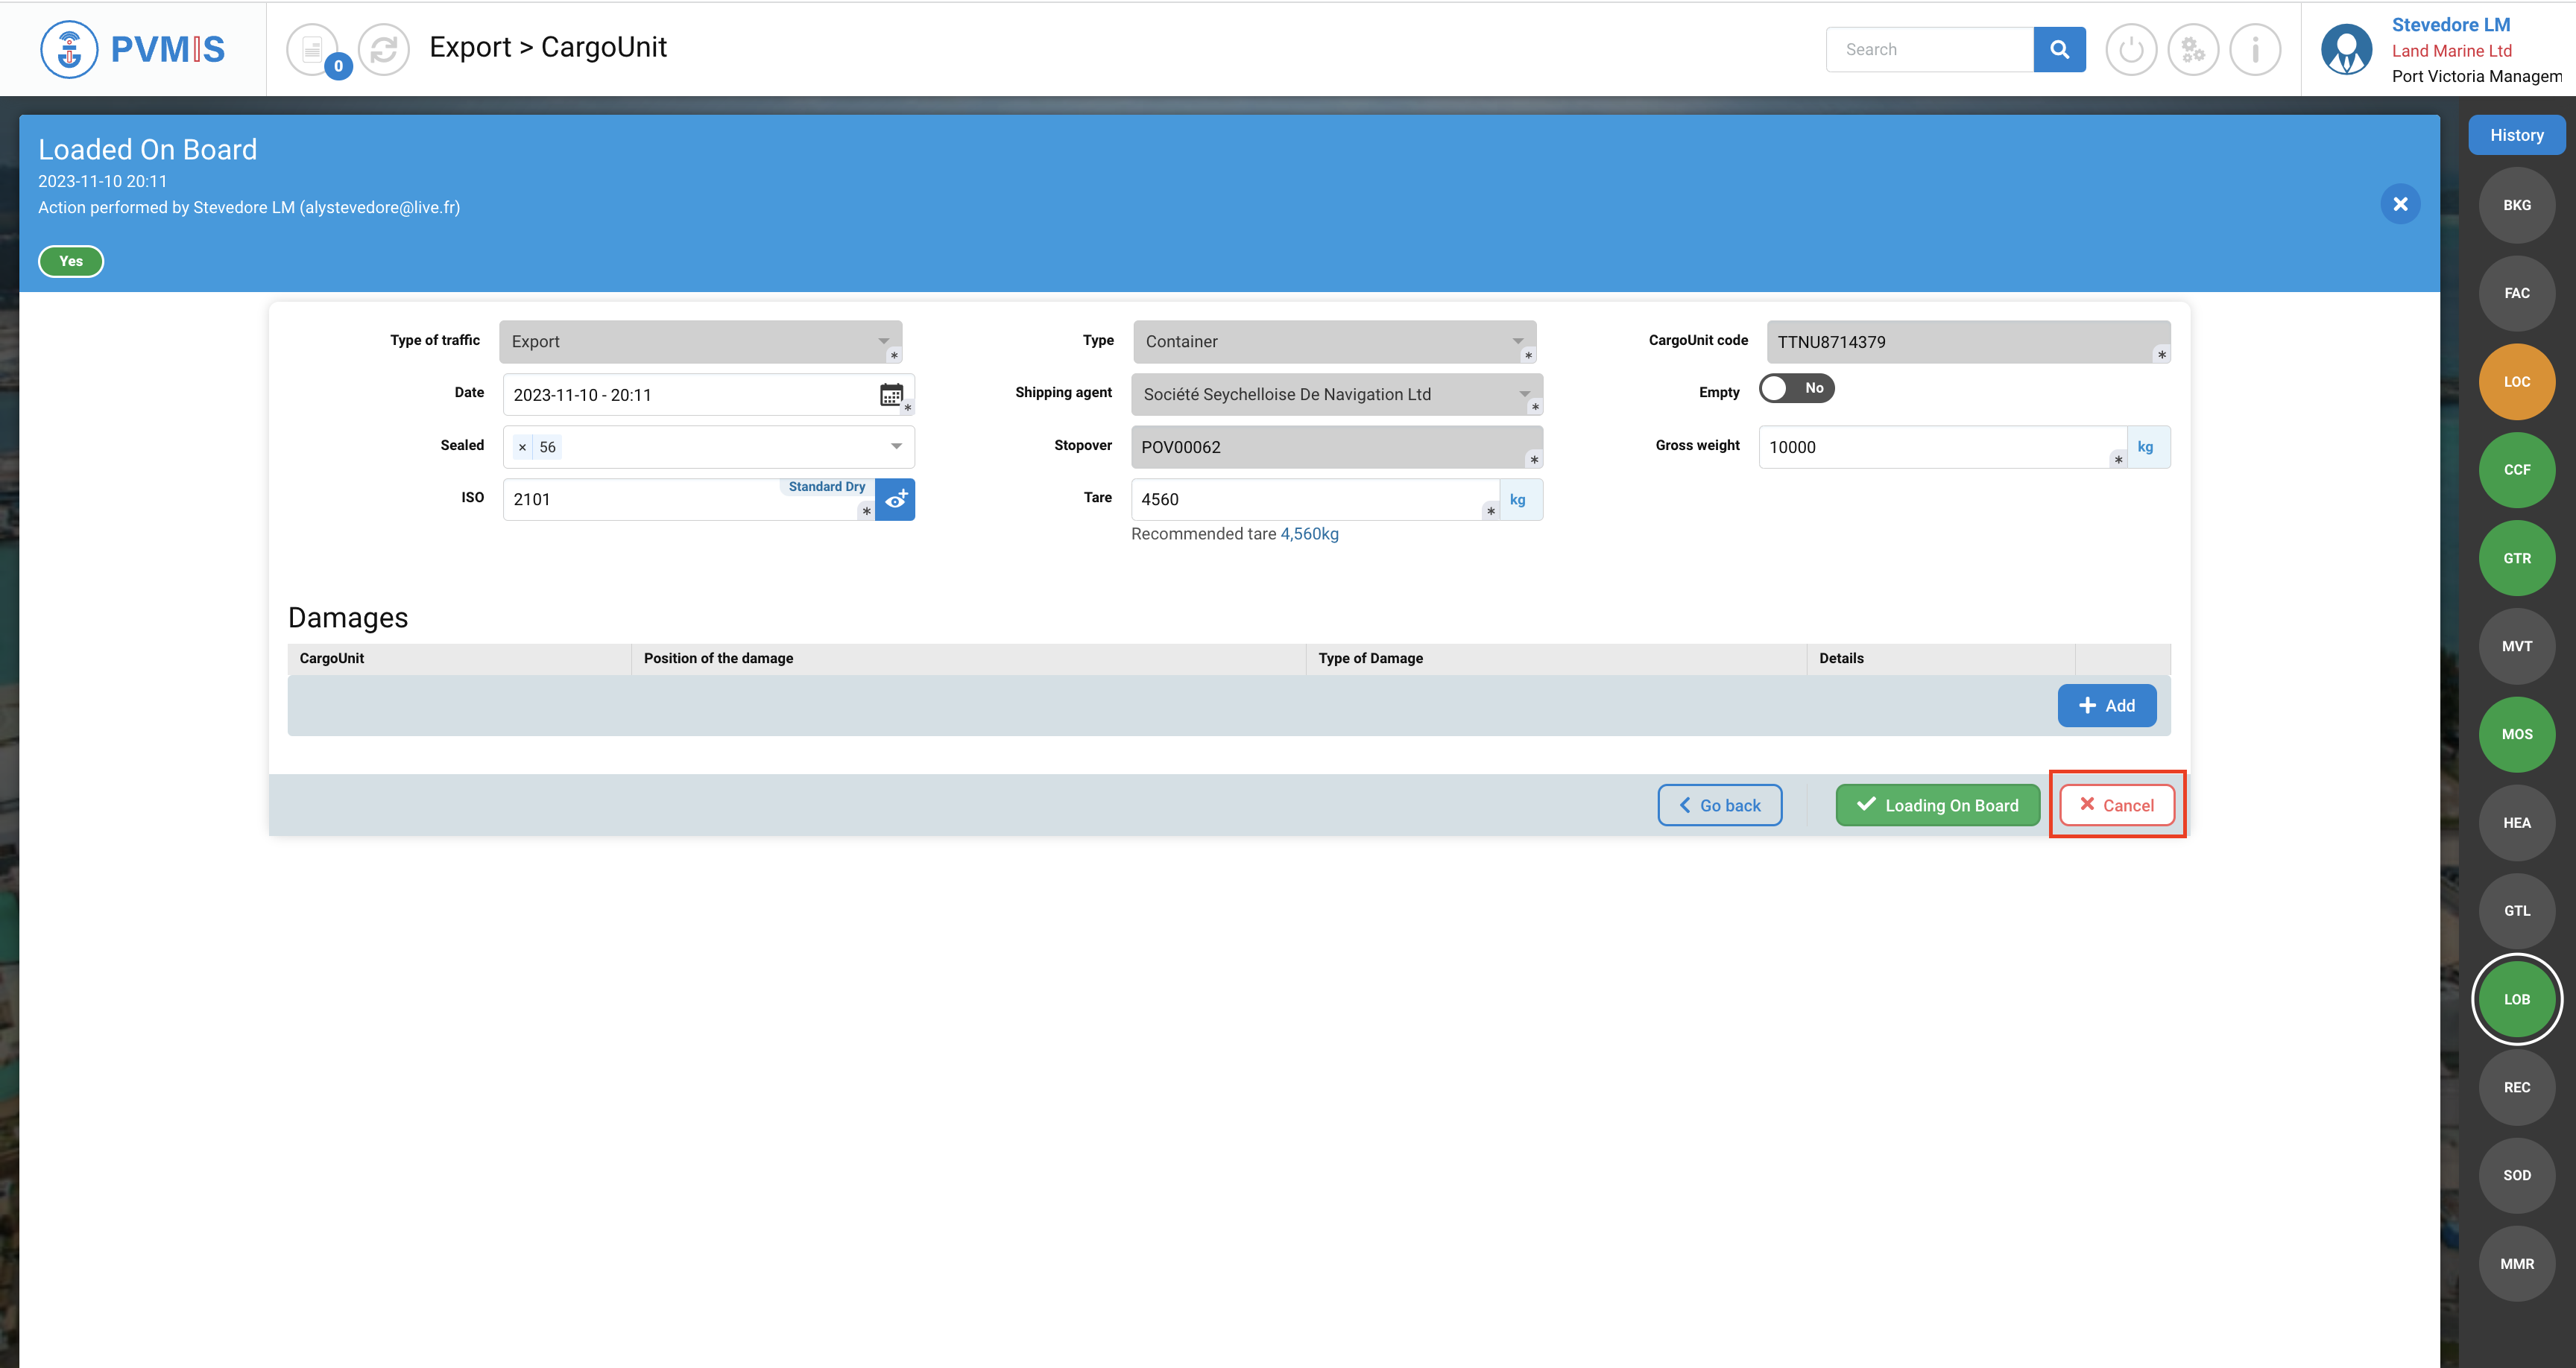
Task: Select the GTR step in sidebar
Action: click(x=2516, y=558)
